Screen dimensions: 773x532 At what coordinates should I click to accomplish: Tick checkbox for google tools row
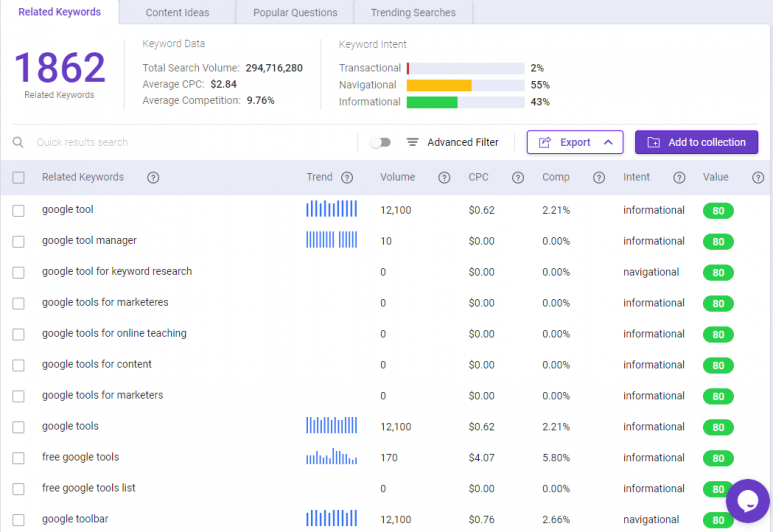tap(18, 427)
